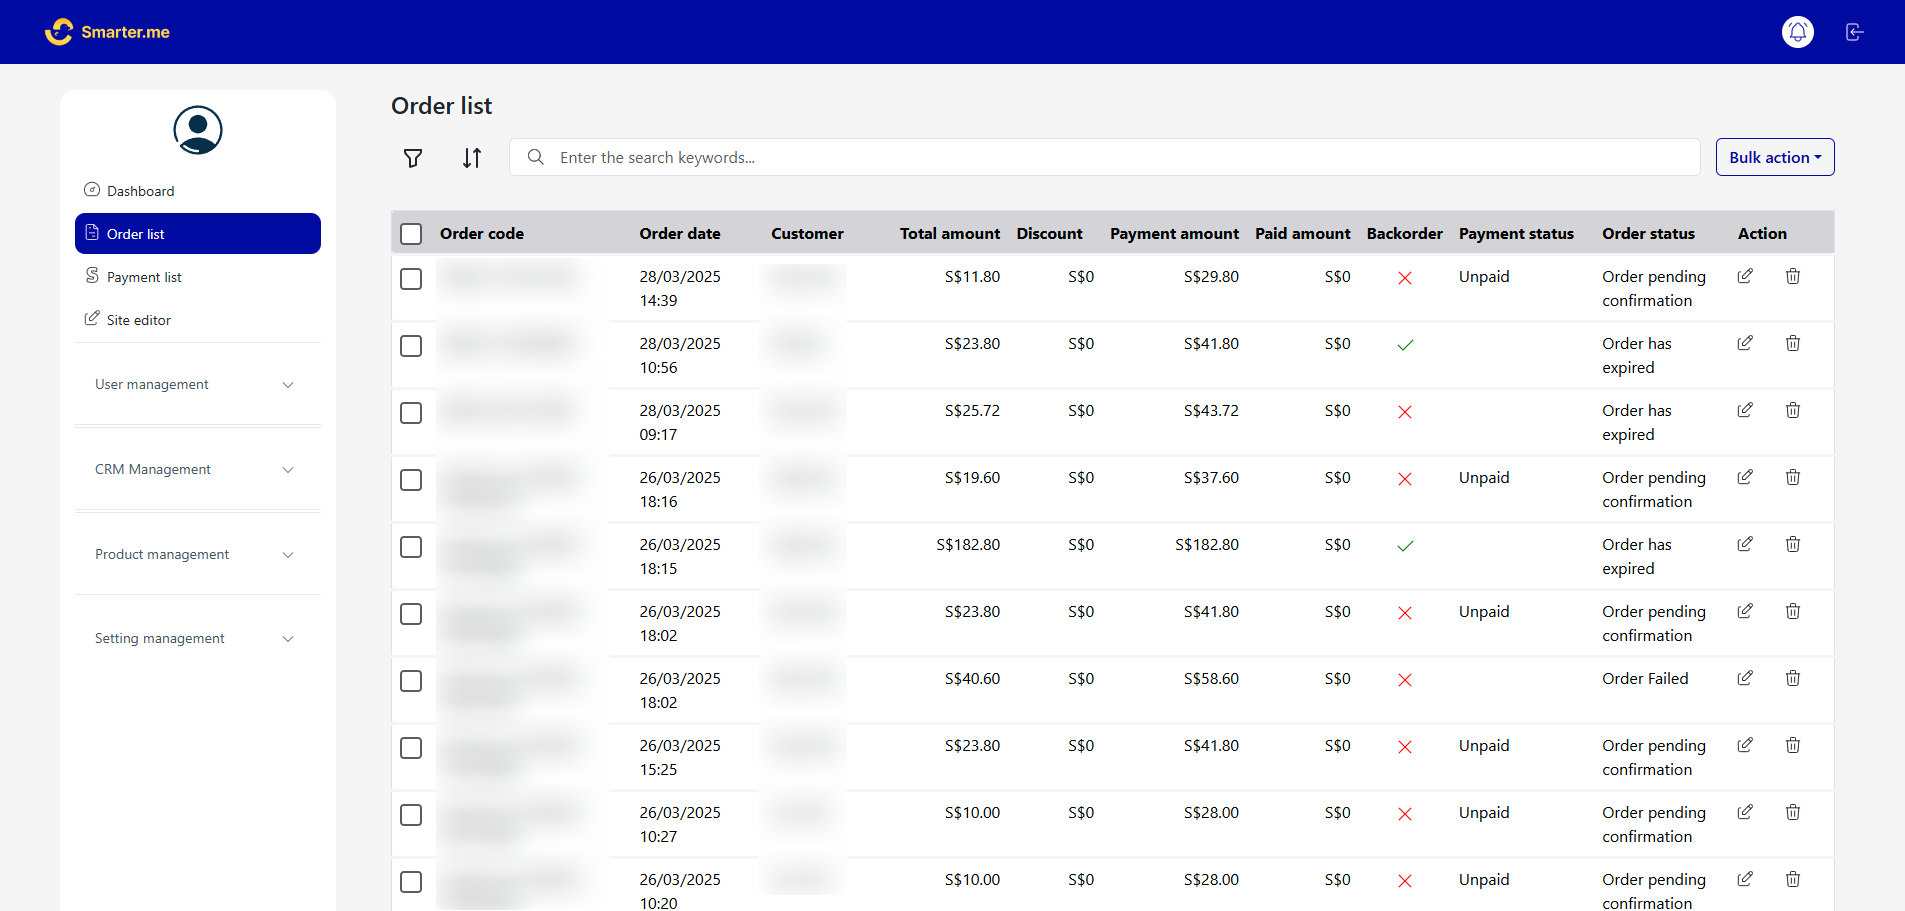Viewport: 1905px width, 911px height.
Task: Expand CRM Management section
Action: tap(197, 470)
